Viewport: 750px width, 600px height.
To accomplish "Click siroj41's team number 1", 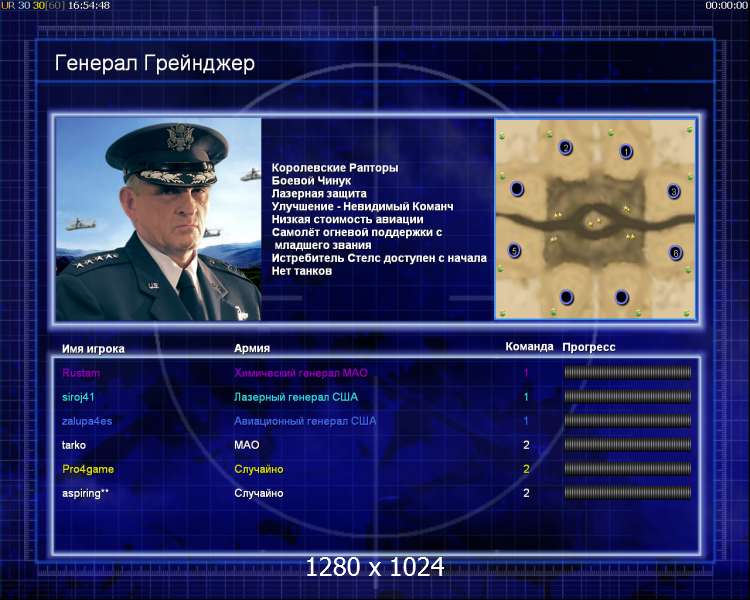I will (x=526, y=397).
